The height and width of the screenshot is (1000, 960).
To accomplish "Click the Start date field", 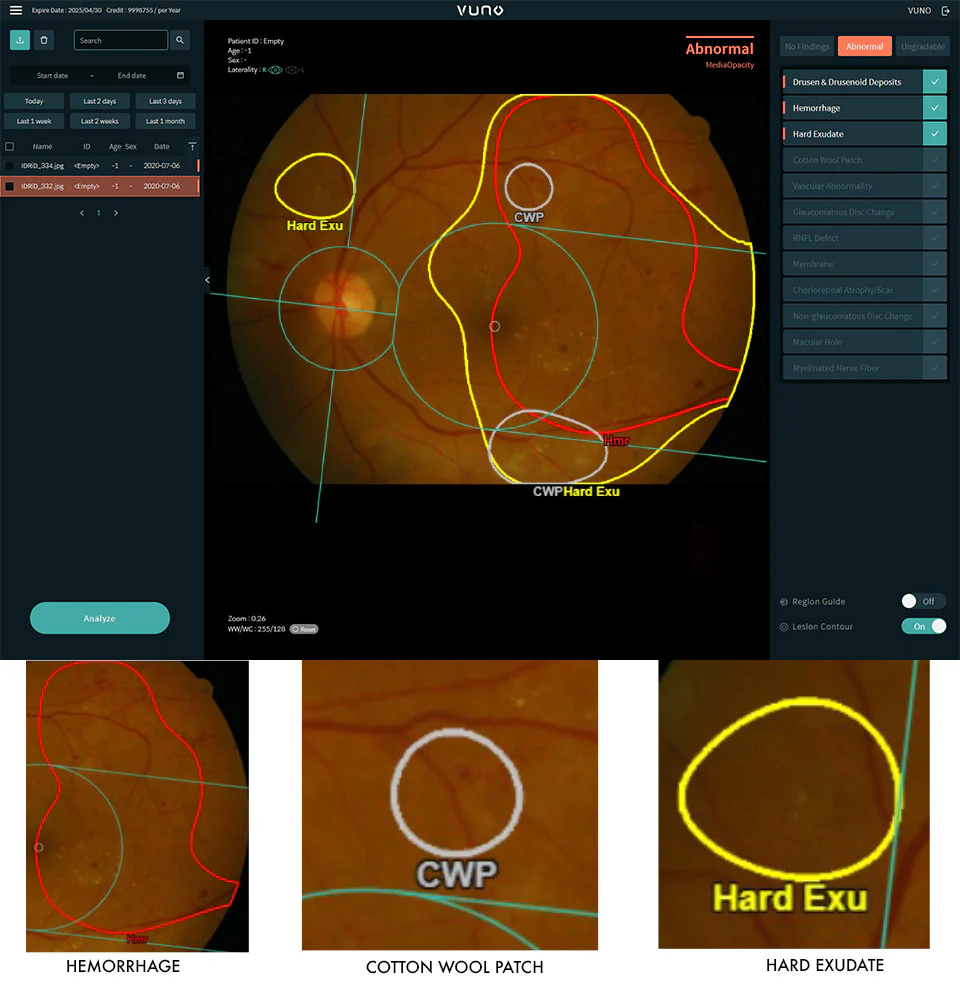I will 52,75.
